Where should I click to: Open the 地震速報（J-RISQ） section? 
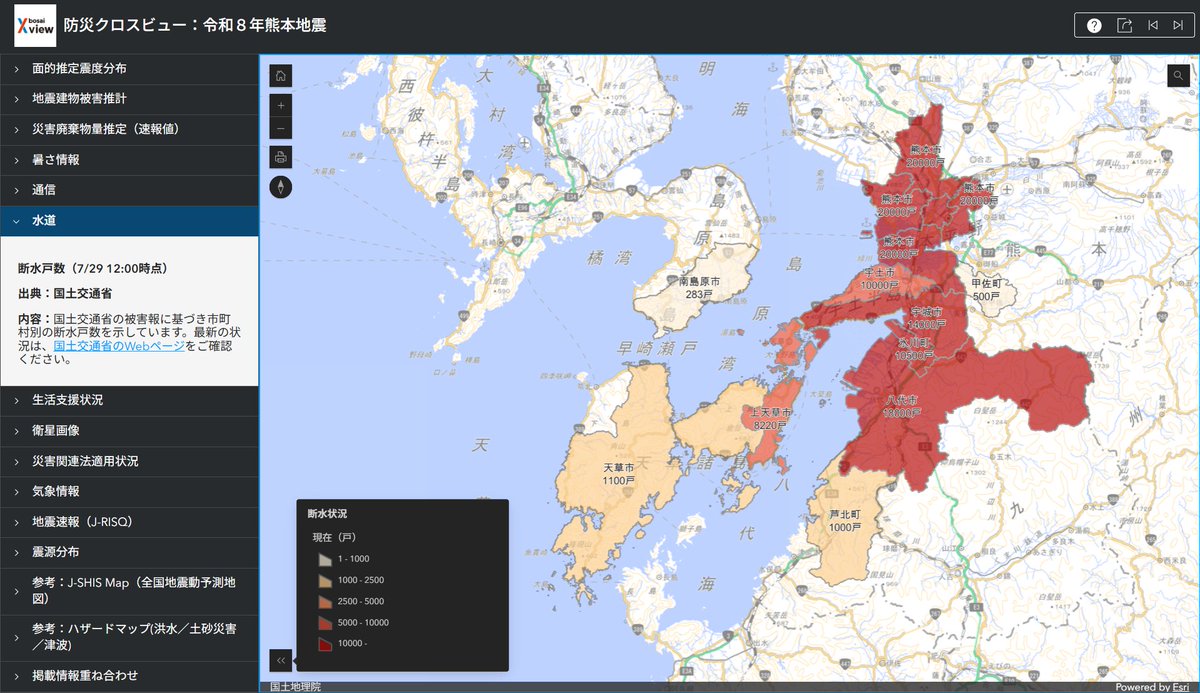tap(129, 522)
